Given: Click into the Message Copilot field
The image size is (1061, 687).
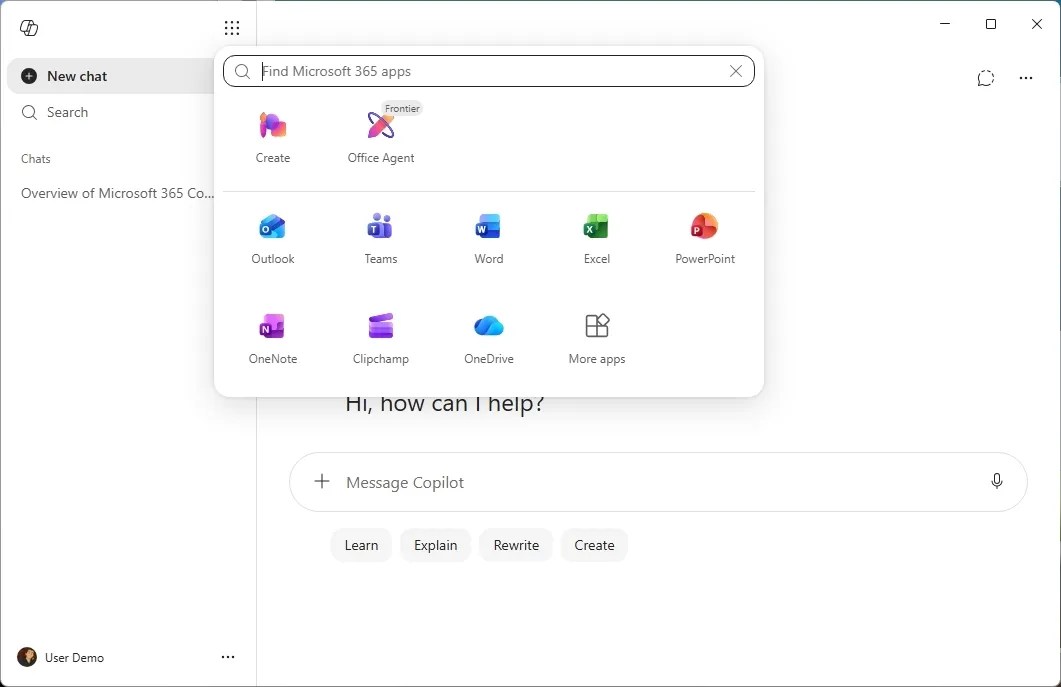Looking at the screenshot, I should (x=658, y=482).
